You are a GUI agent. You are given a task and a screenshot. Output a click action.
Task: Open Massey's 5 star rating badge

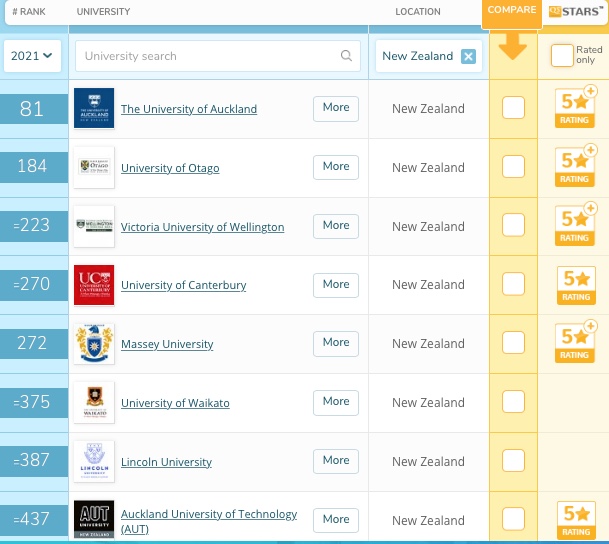(x=576, y=342)
